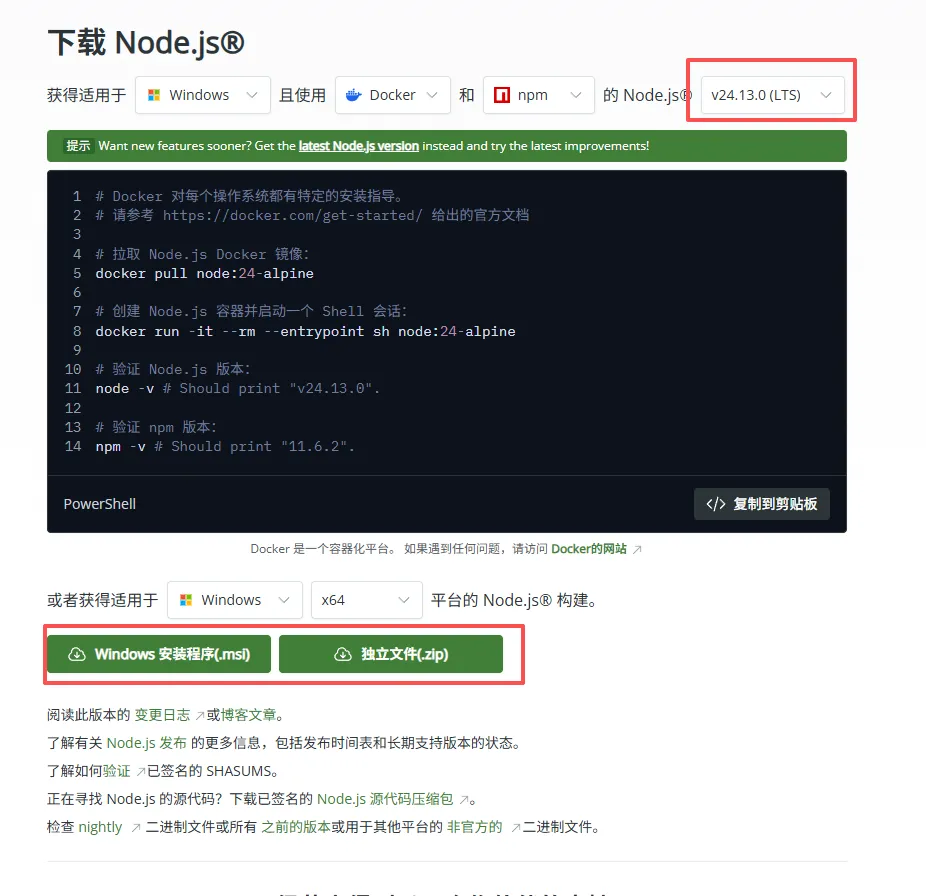Open the Docker install method dropdown
Image resolution: width=926 pixels, height=896 pixels.
click(x=393, y=95)
